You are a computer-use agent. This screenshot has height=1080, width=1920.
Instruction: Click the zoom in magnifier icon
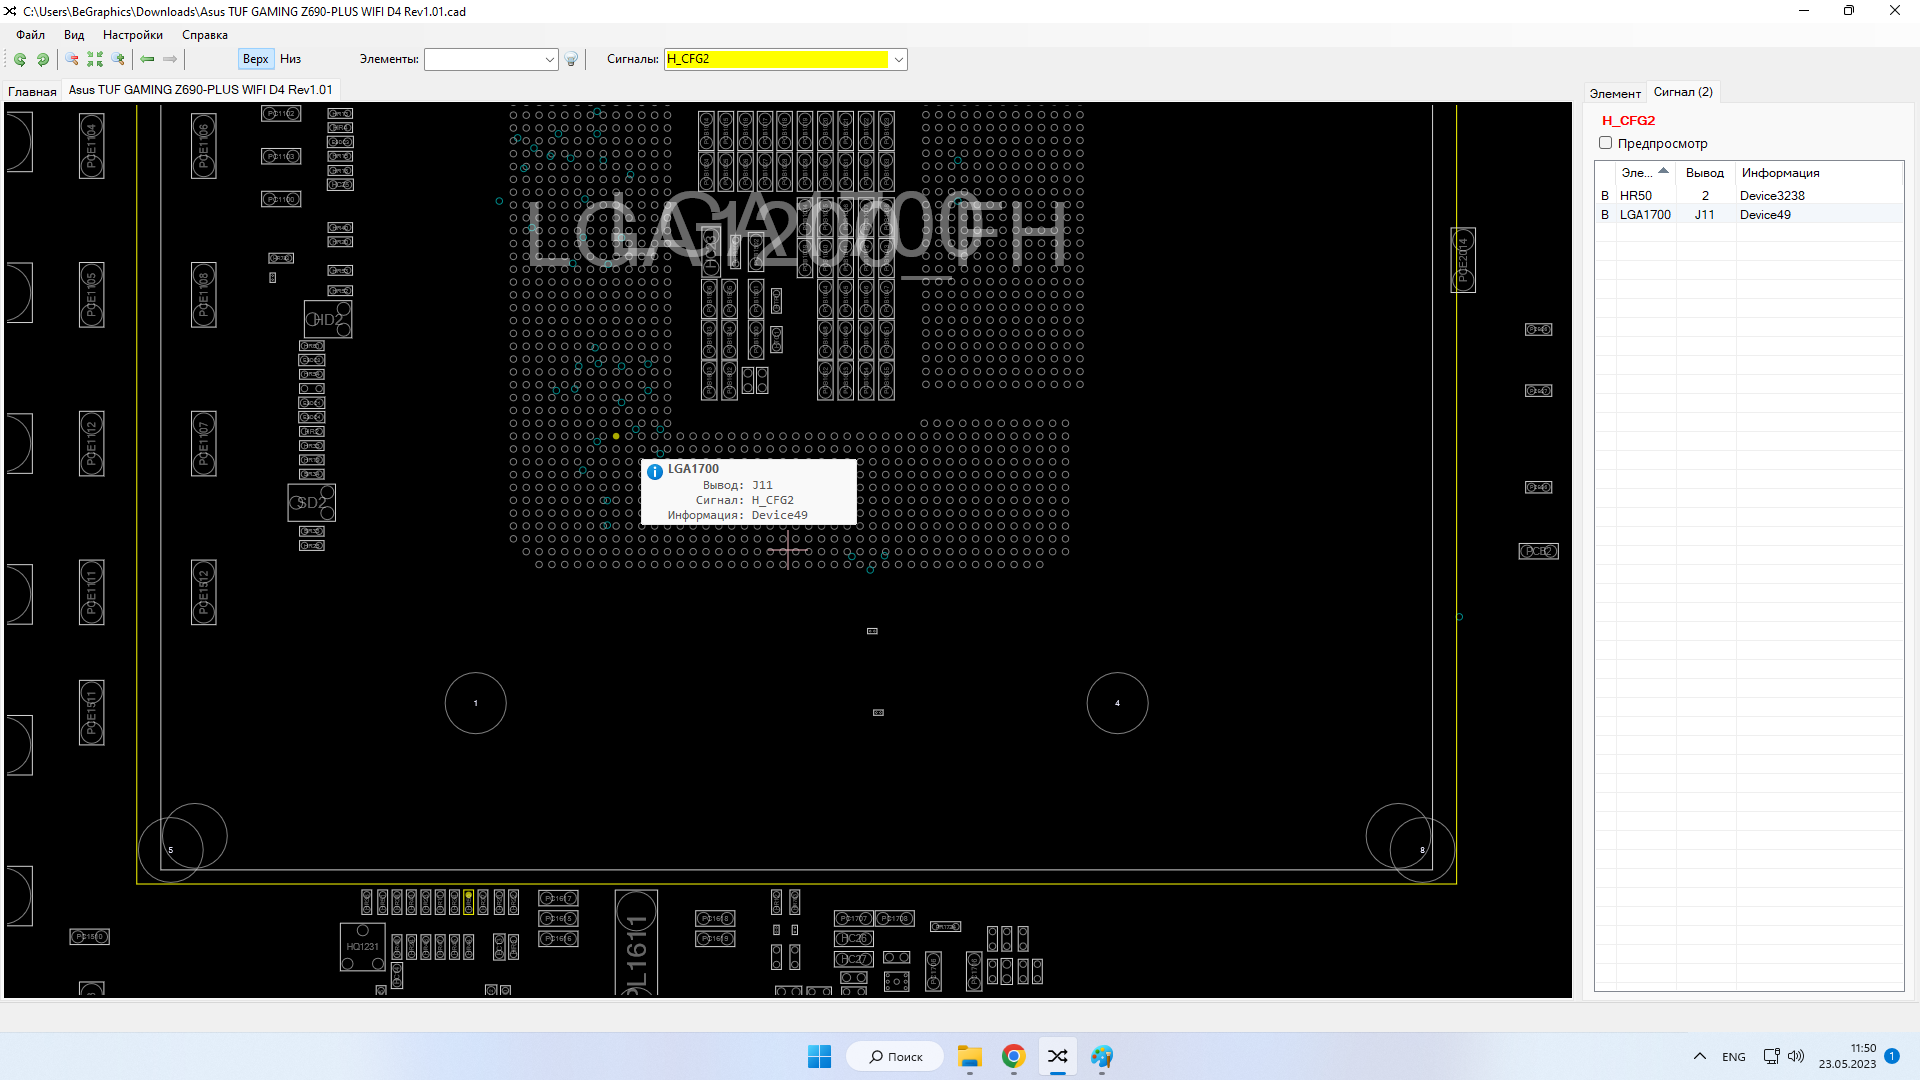[118, 60]
